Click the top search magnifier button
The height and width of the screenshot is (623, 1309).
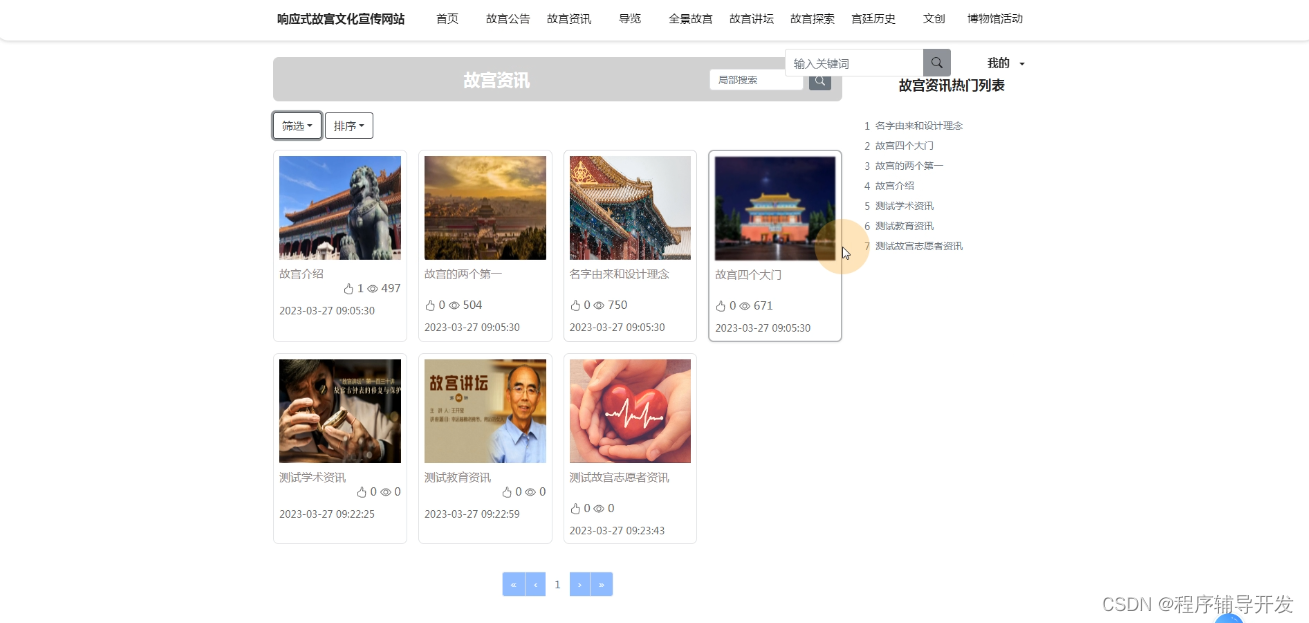(x=937, y=63)
